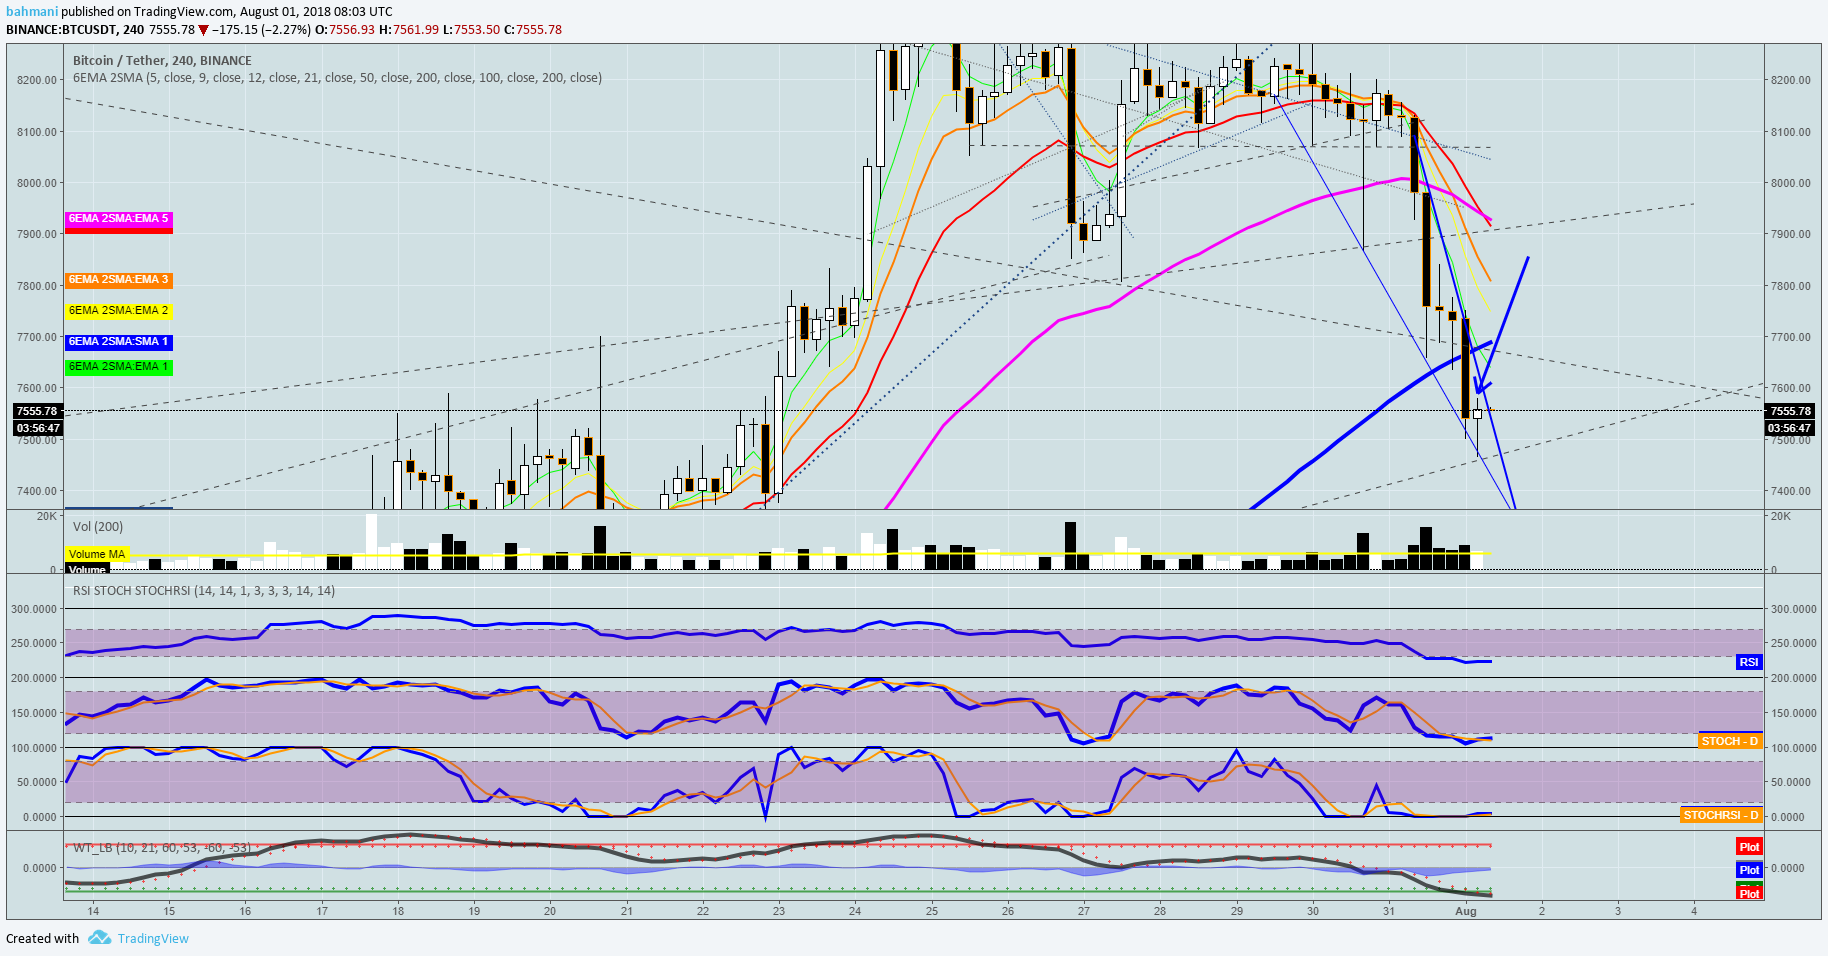Click the 17 date label on time axis
This screenshot has width=1828, height=956.
[322, 911]
